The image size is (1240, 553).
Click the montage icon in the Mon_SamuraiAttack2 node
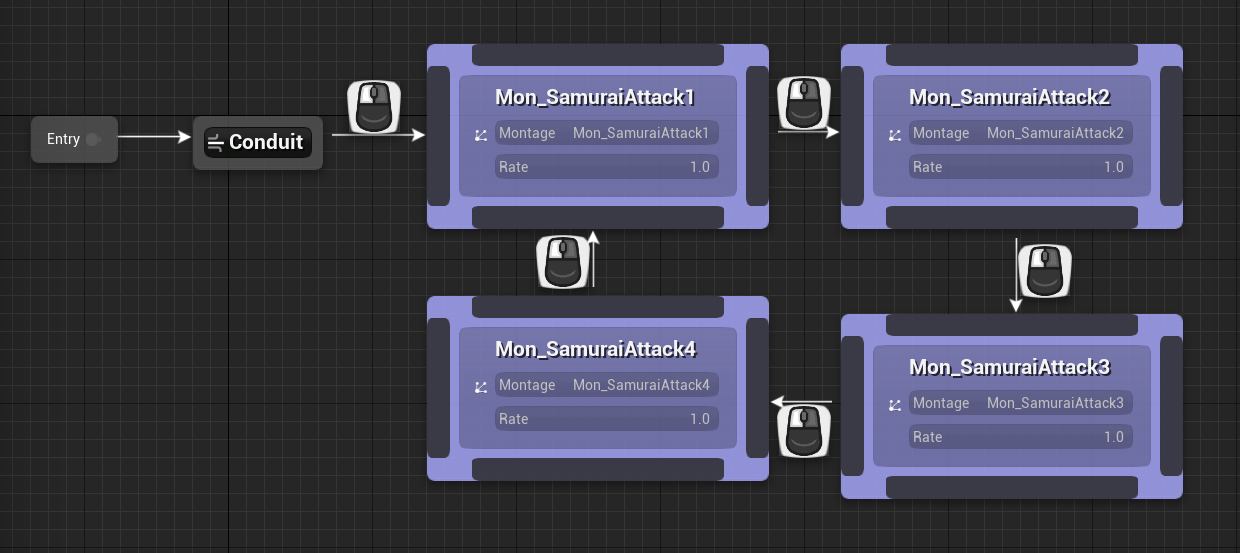895,134
